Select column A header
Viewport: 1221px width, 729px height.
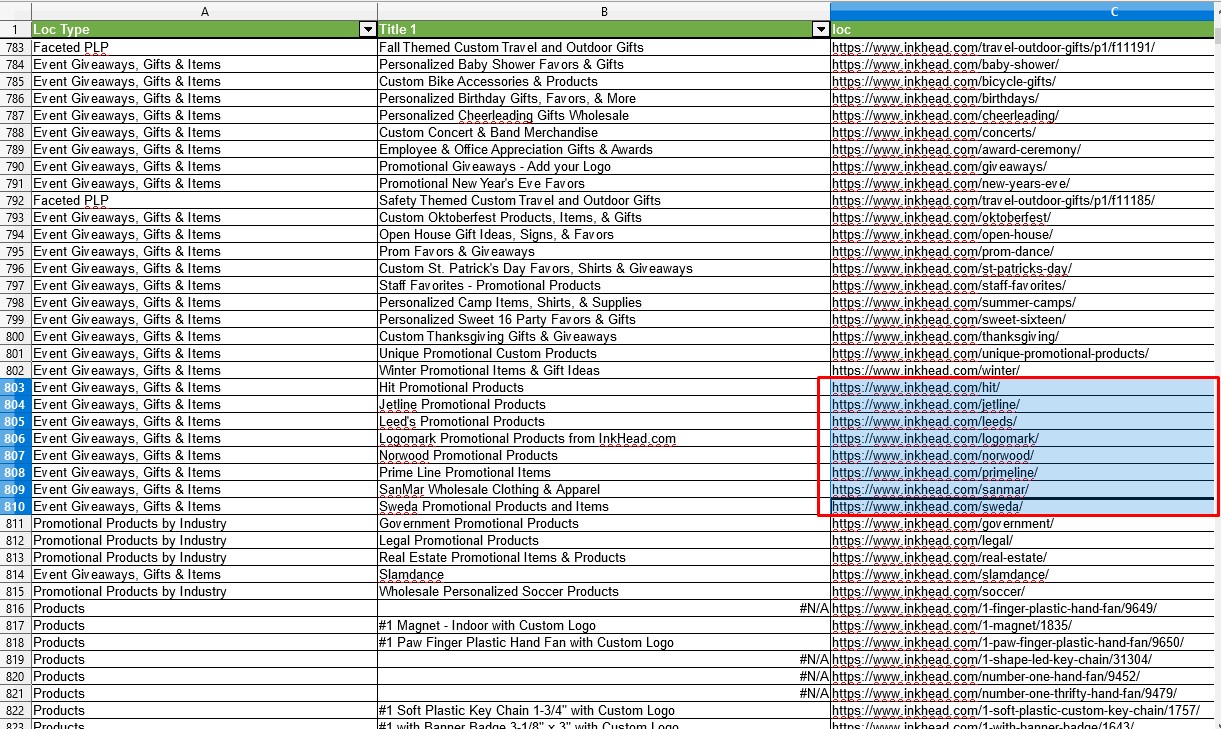[x=204, y=11]
